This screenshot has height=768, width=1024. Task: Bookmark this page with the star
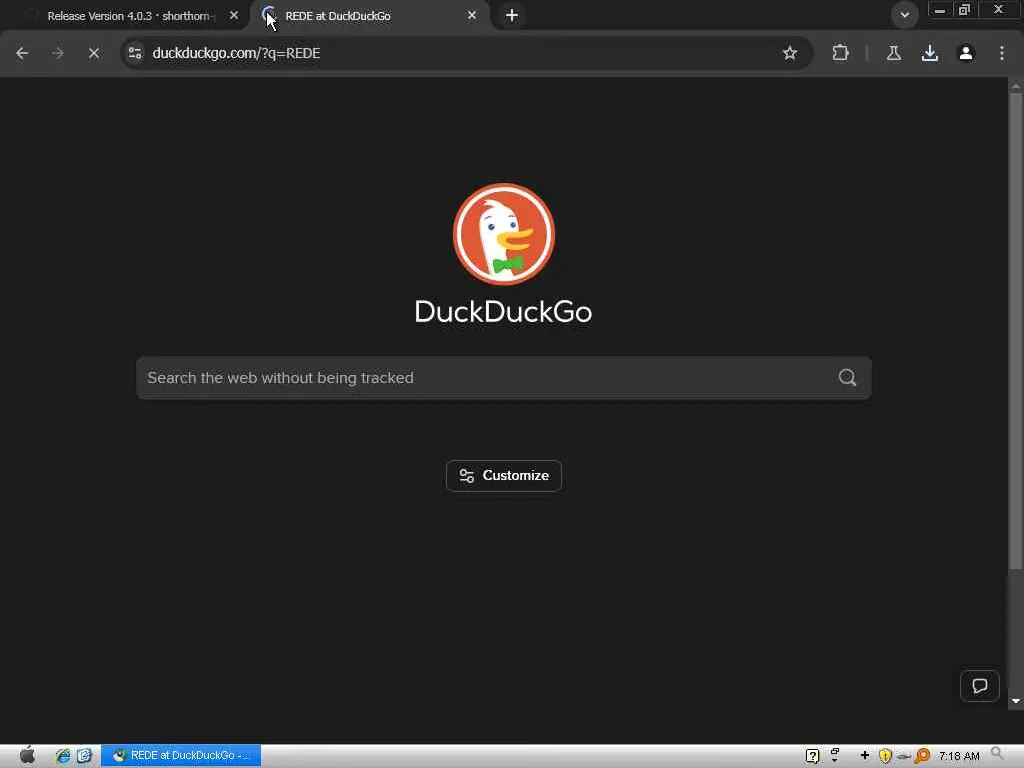[790, 53]
